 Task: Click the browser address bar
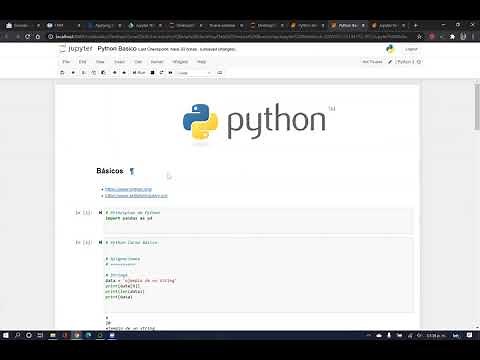pos(230,36)
